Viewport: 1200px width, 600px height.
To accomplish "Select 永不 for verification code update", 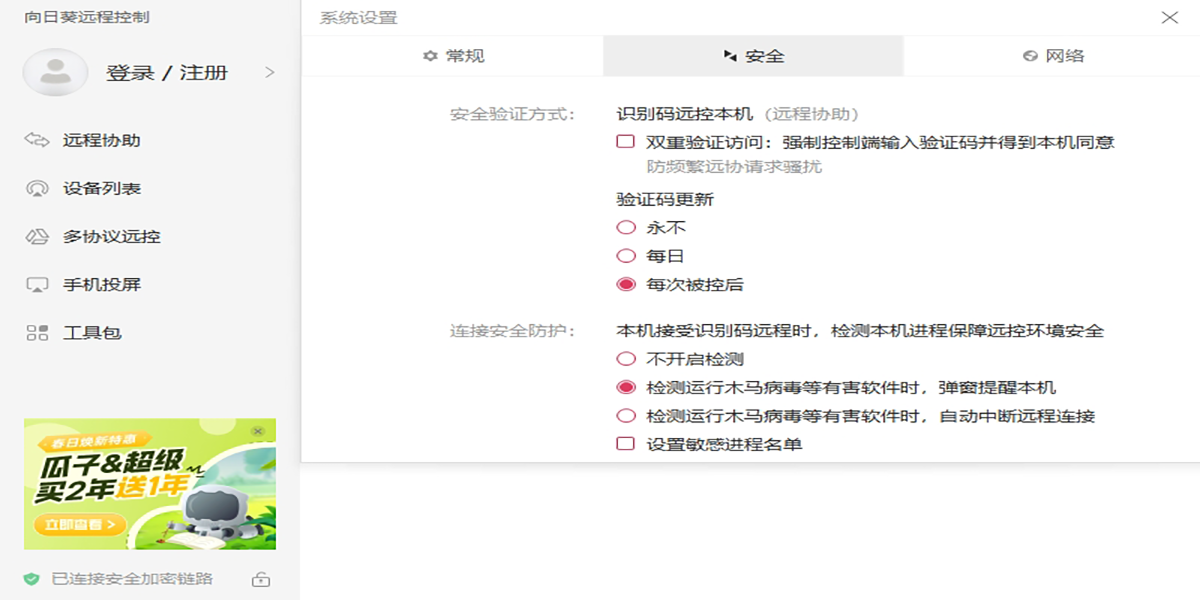I will [626, 228].
